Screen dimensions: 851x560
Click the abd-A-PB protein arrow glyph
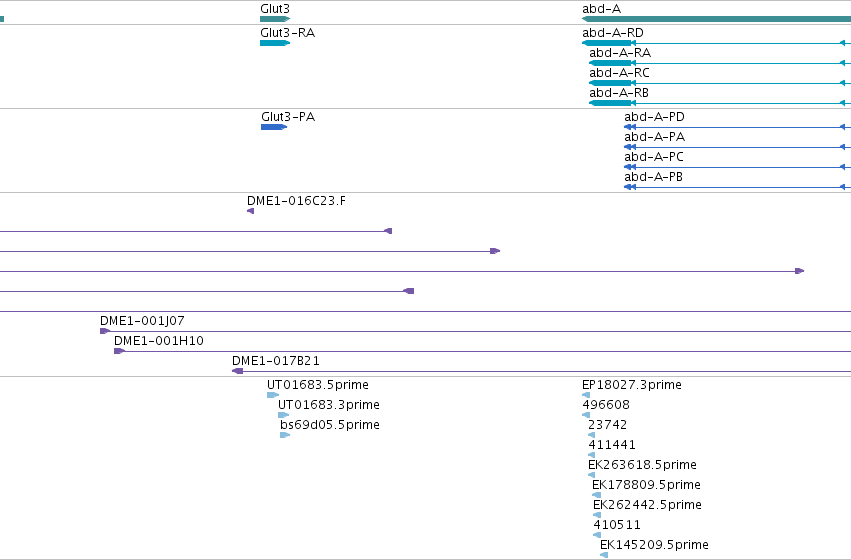(x=630, y=187)
